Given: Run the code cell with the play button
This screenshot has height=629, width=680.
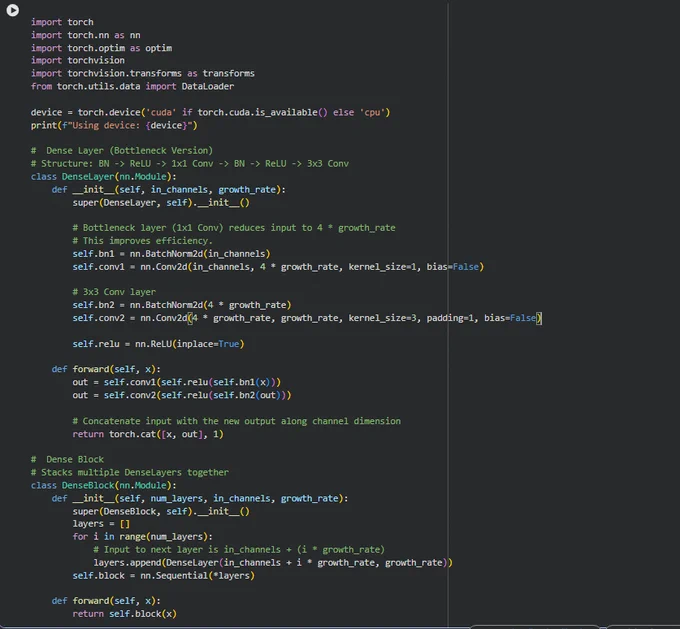Looking at the screenshot, I should pos(13,10).
